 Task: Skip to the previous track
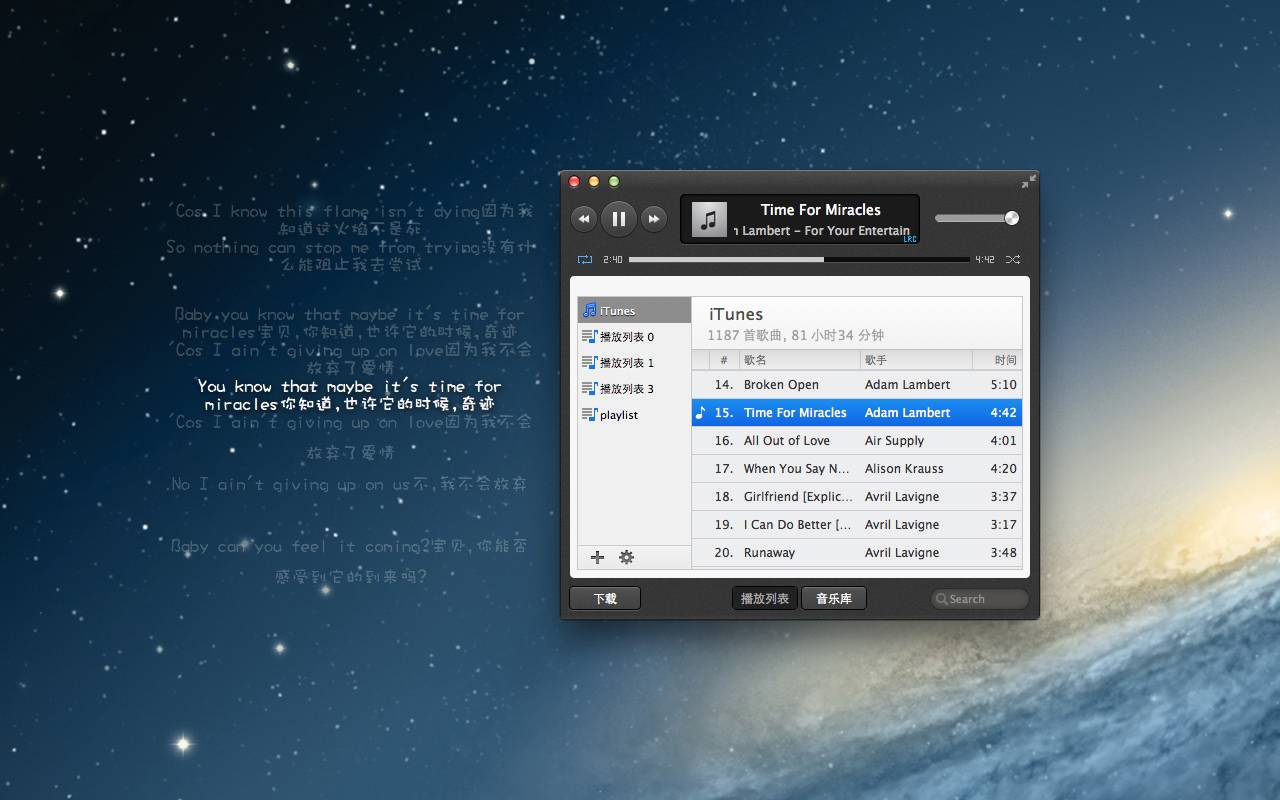[x=584, y=218]
